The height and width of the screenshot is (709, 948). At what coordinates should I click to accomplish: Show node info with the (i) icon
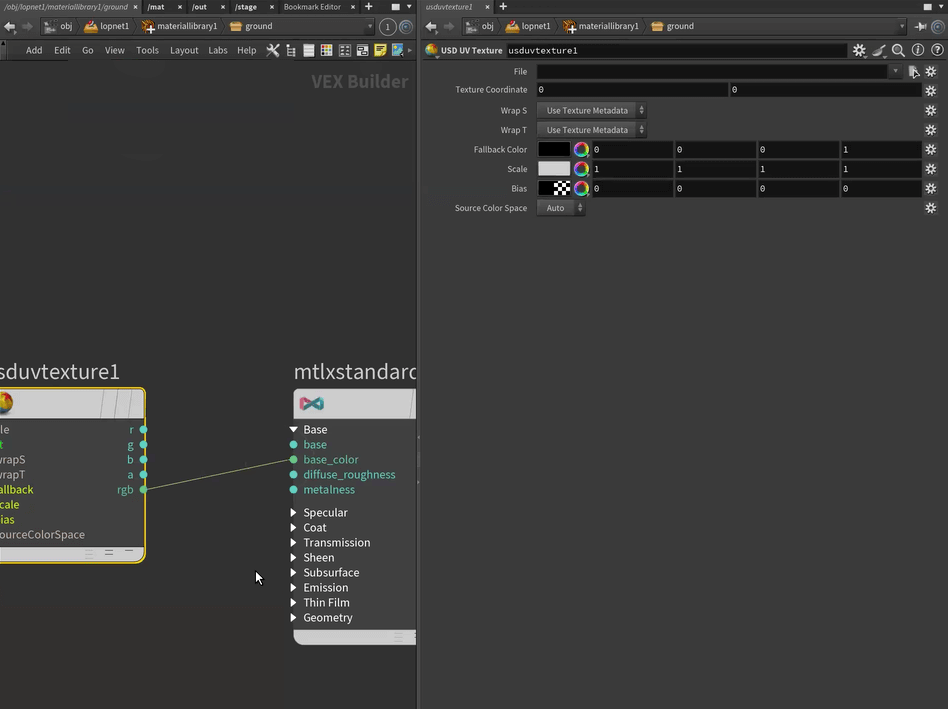pyautogui.click(x=918, y=50)
